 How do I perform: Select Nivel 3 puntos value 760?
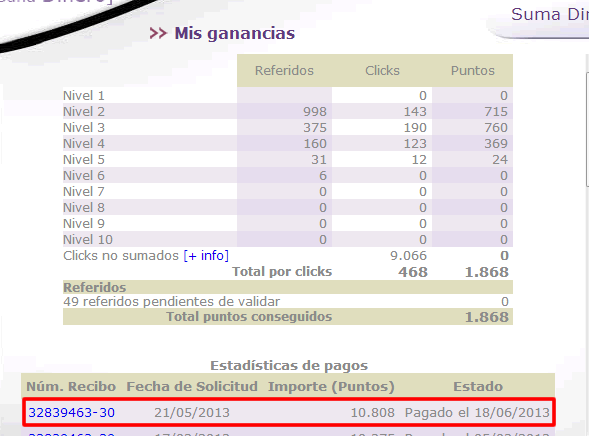[x=496, y=128]
